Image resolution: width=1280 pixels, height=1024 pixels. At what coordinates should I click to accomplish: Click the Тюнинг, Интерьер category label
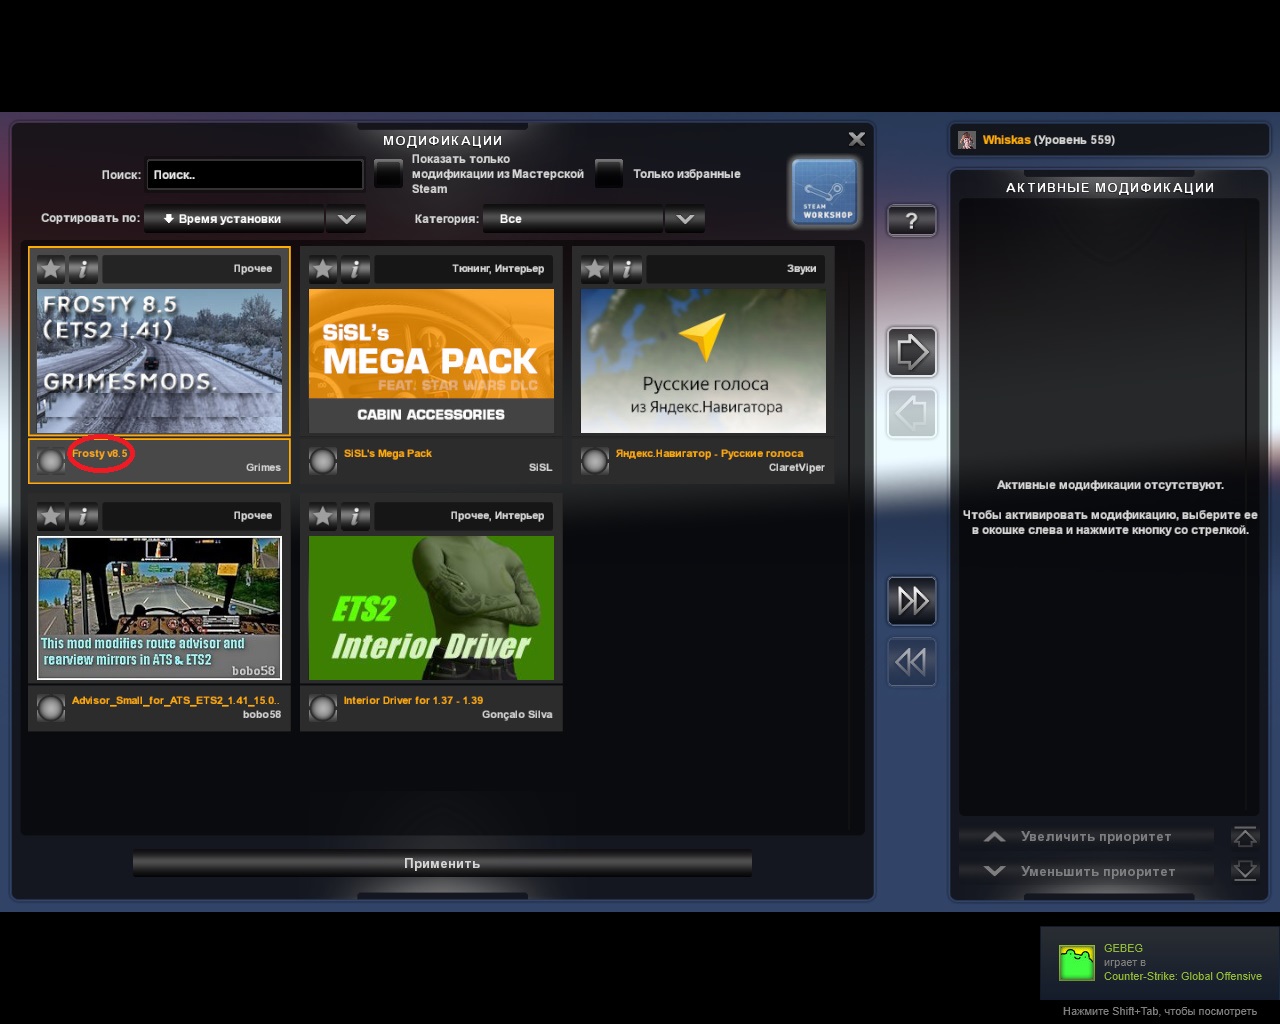click(498, 269)
